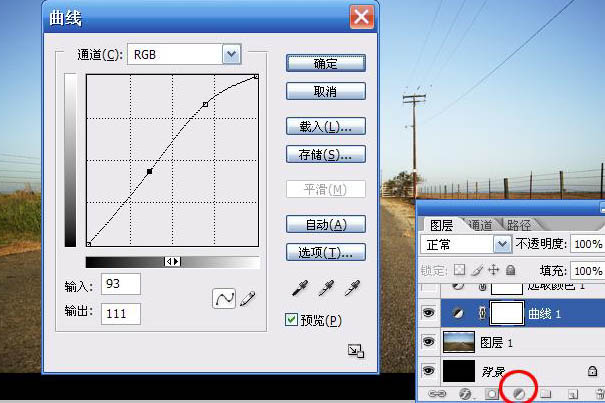
Task: Hide the 图层 1 layer visibility
Action: (429, 342)
